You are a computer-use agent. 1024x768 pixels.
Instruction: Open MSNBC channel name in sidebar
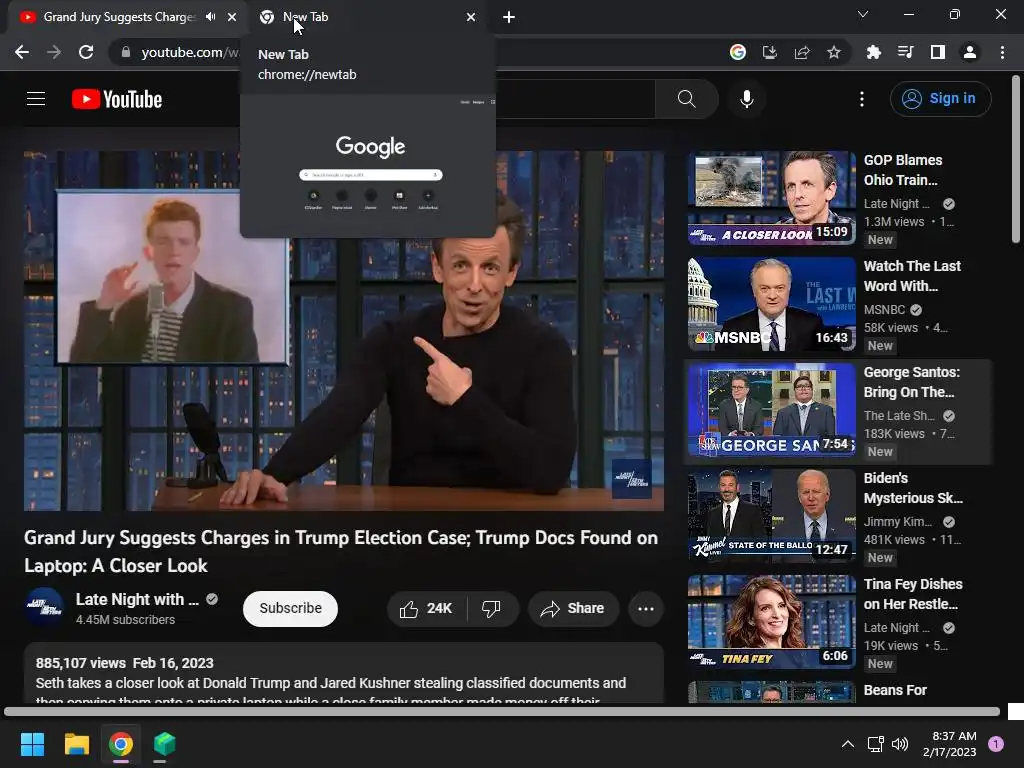(884, 310)
